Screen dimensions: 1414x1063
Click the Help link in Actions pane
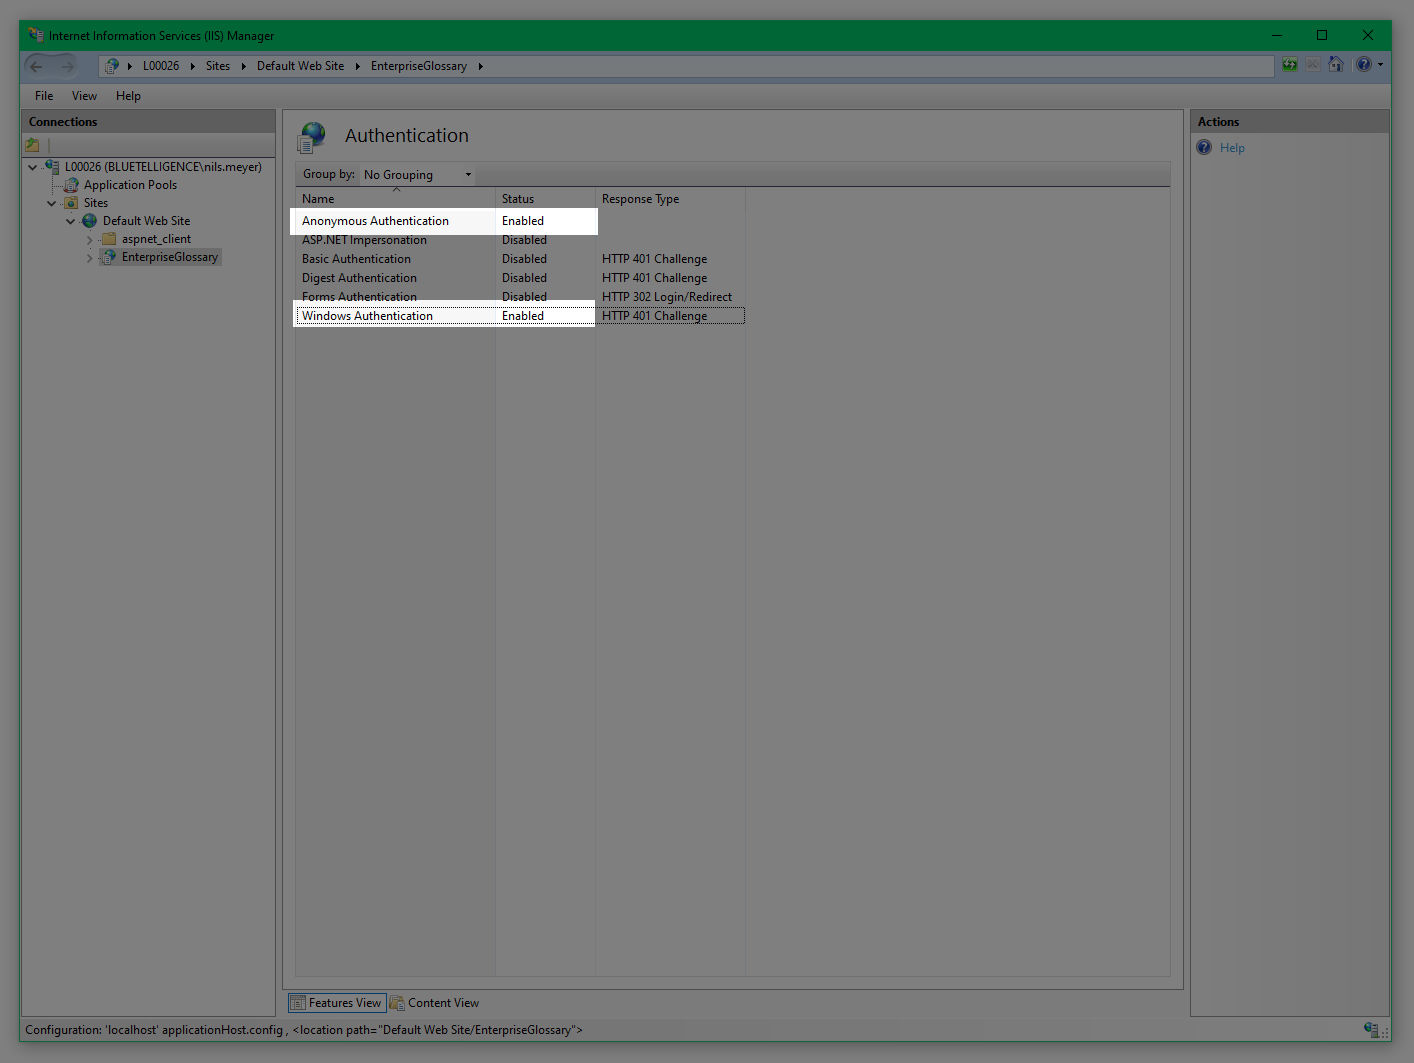pyautogui.click(x=1232, y=148)
